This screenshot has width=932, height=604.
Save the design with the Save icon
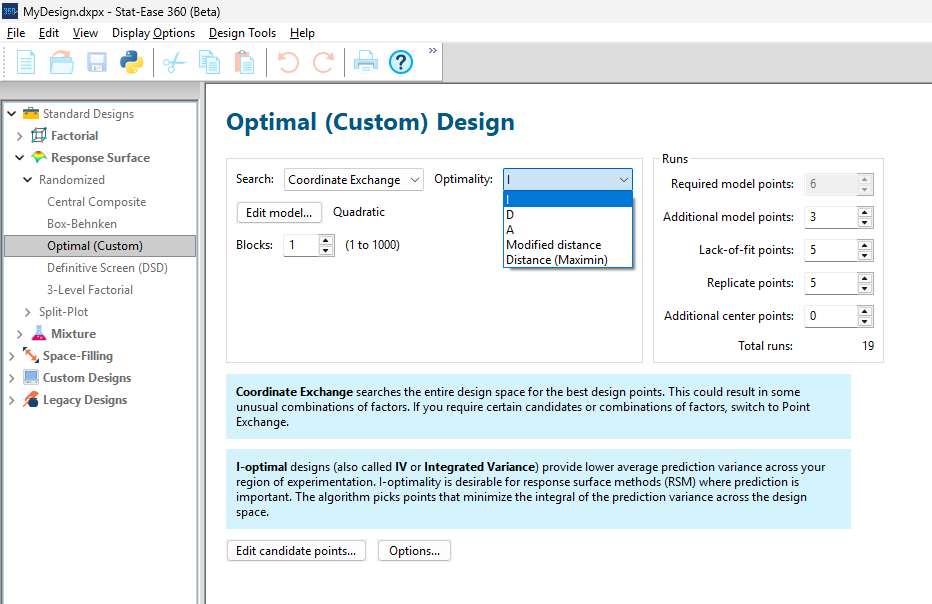[95, 61]
